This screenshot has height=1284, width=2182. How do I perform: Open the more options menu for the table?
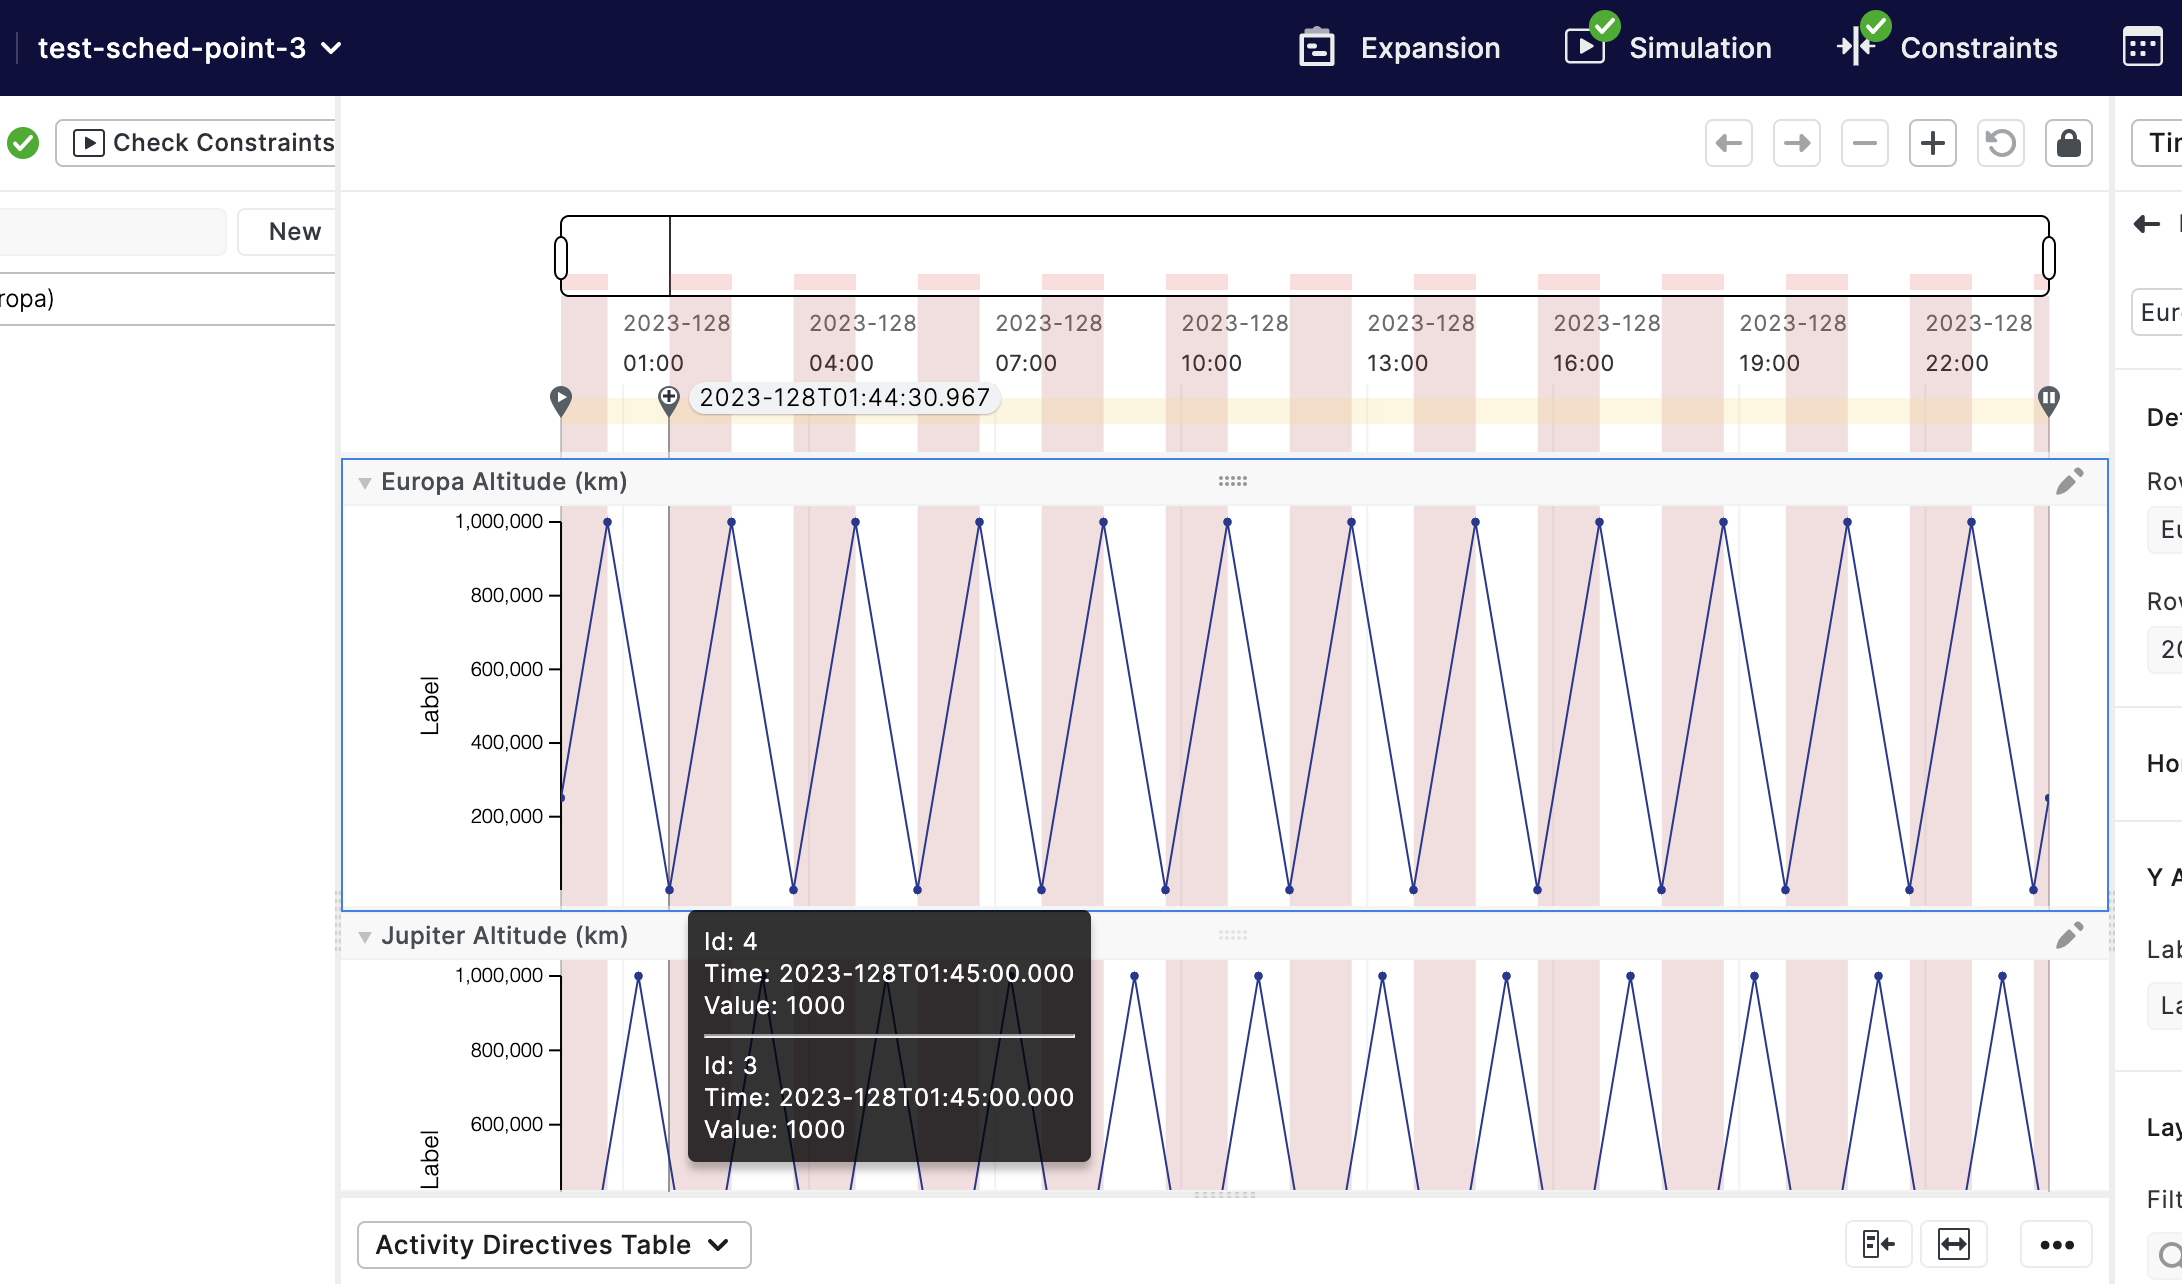[x=2056, y=1244]
